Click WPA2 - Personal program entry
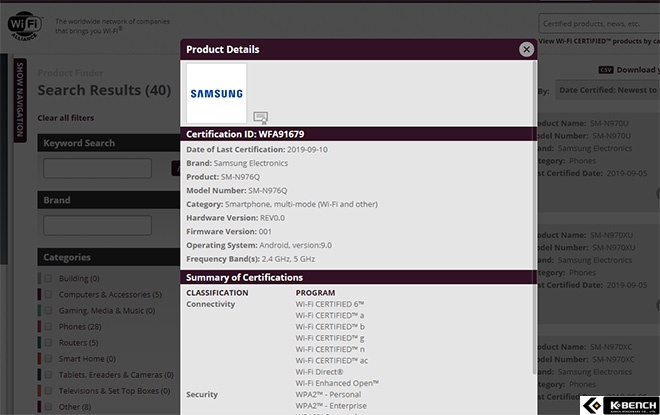The height and width of the screenshot is (415, 660). (328, 394)
